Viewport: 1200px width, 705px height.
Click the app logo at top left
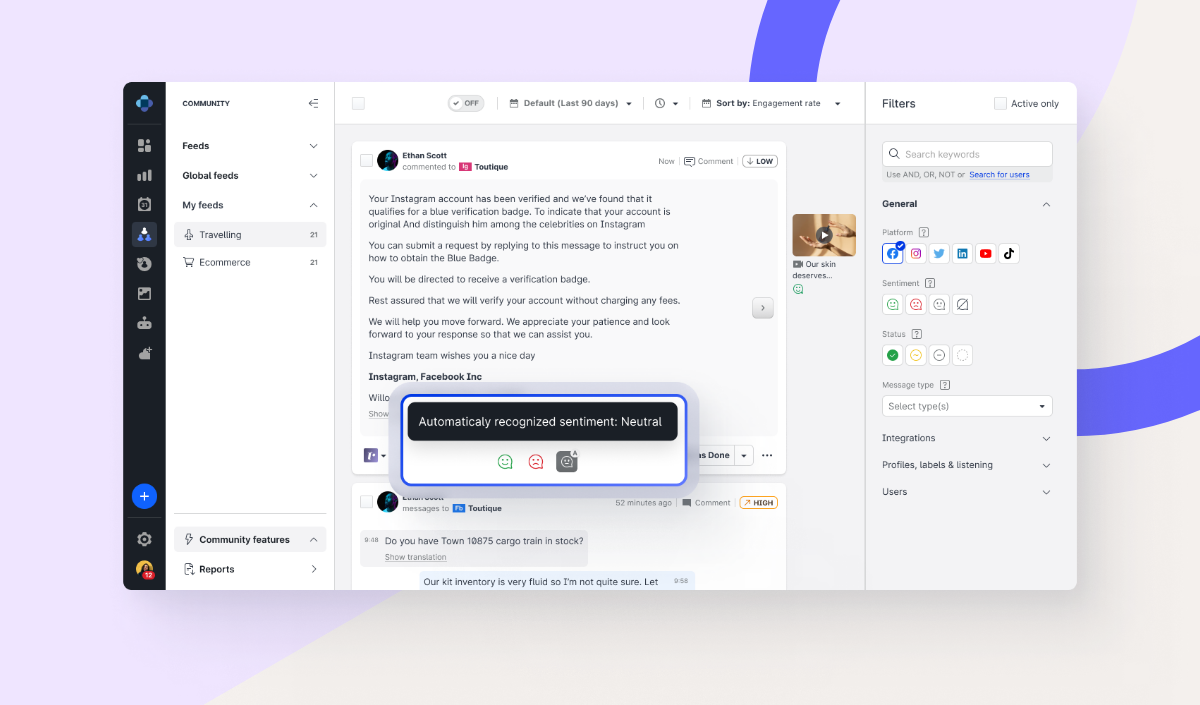pos(144,102)
